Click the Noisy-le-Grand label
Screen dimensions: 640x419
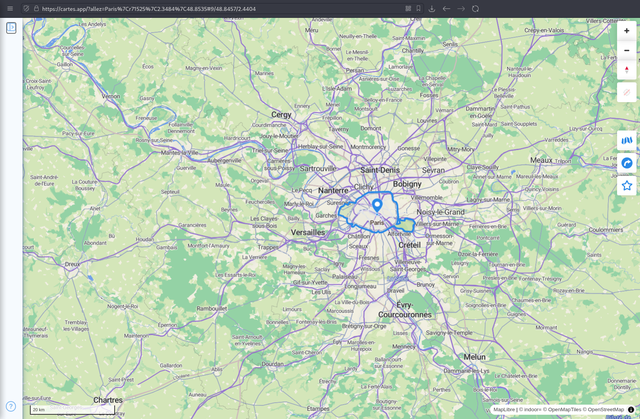[440, 212]
